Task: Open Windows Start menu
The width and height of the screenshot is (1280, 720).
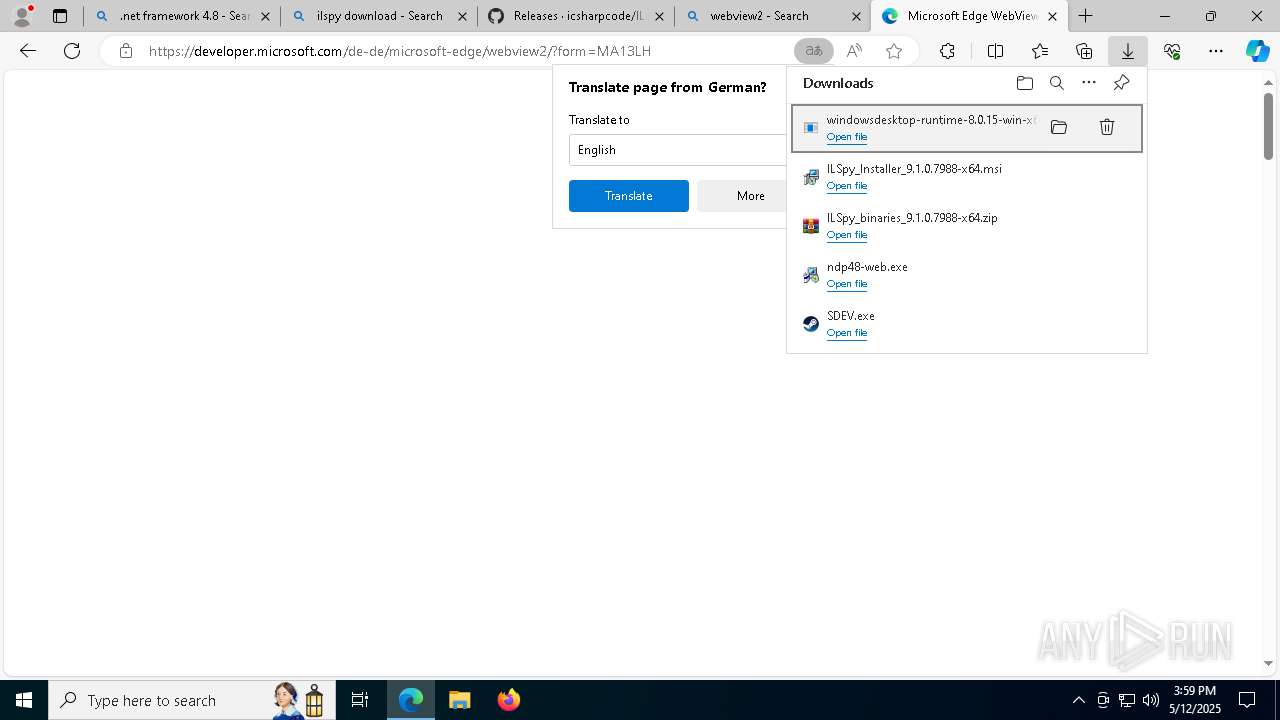Action: click(x=24, y=700)
